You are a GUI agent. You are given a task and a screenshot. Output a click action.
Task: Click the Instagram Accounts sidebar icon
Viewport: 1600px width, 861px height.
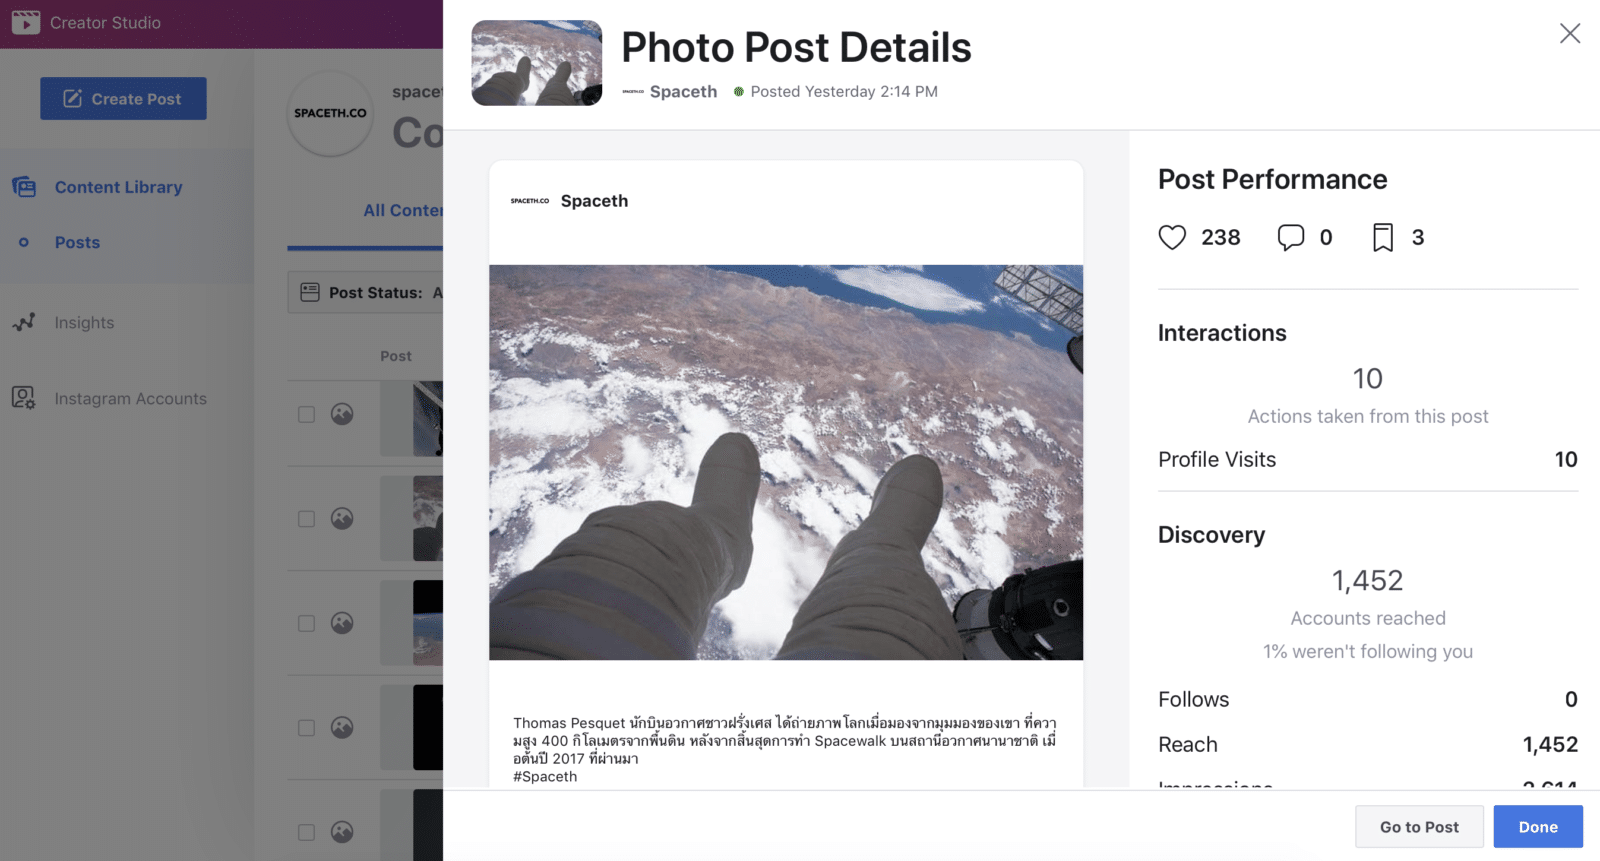point(24,398)
